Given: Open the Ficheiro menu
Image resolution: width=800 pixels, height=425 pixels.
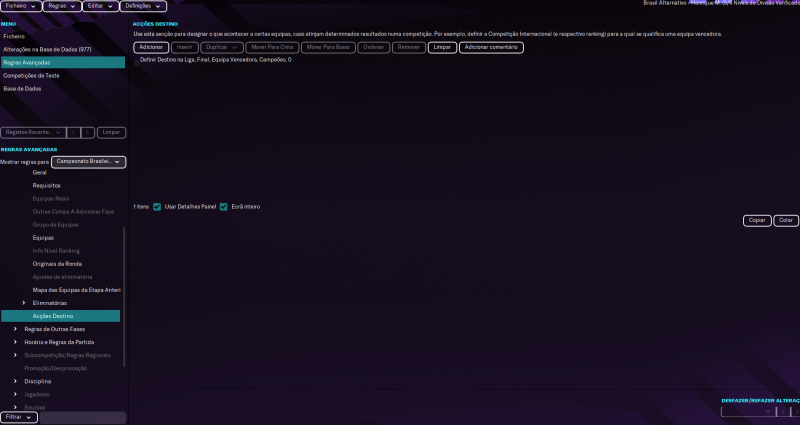Looking at the screenshot, I should (21, 6).
